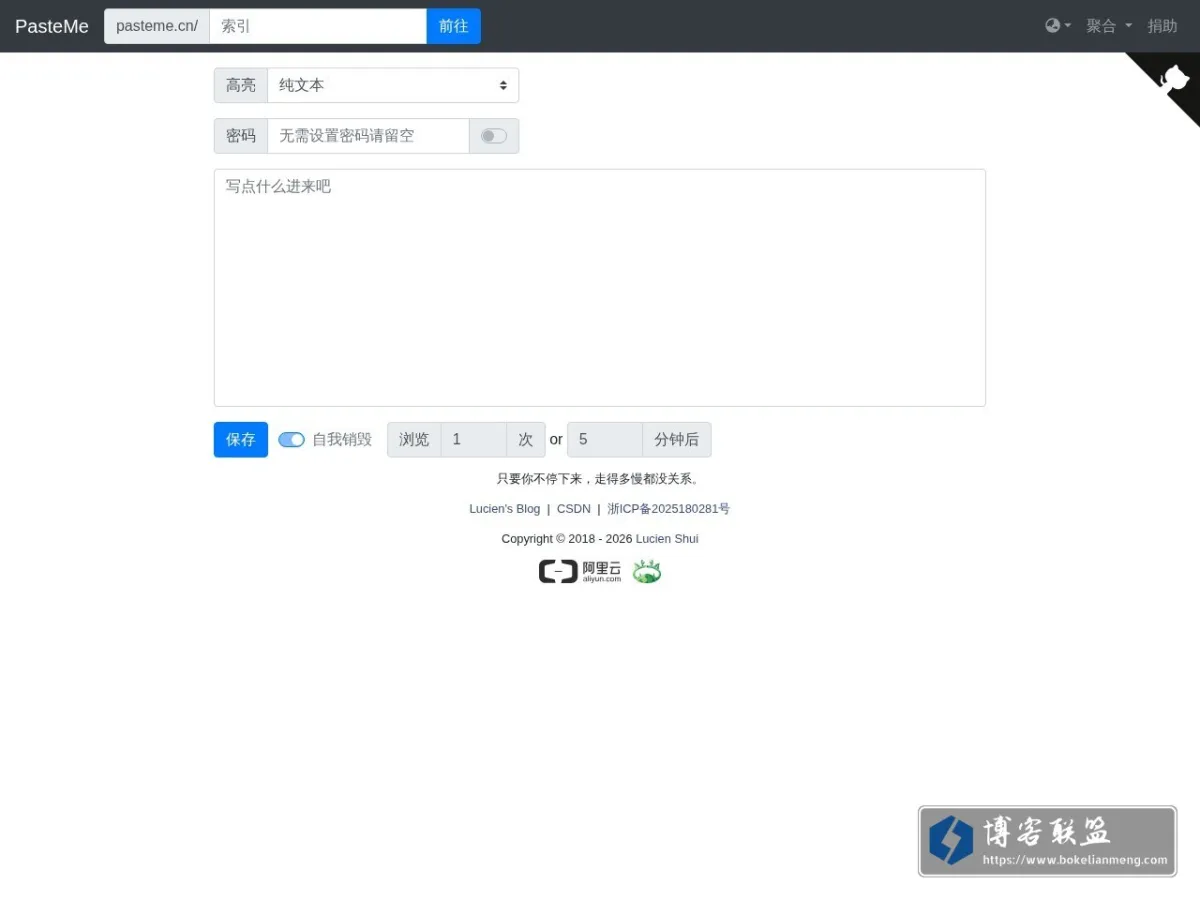
Task: Focus the password input field
Action: 368,136
